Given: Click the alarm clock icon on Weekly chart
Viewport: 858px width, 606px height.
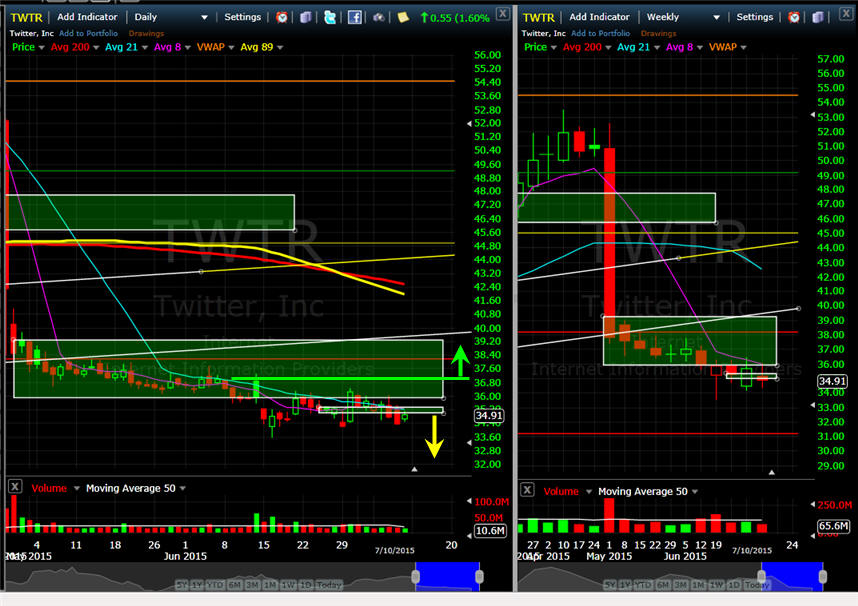Looking at the screenshot, I should coord(794,17).
